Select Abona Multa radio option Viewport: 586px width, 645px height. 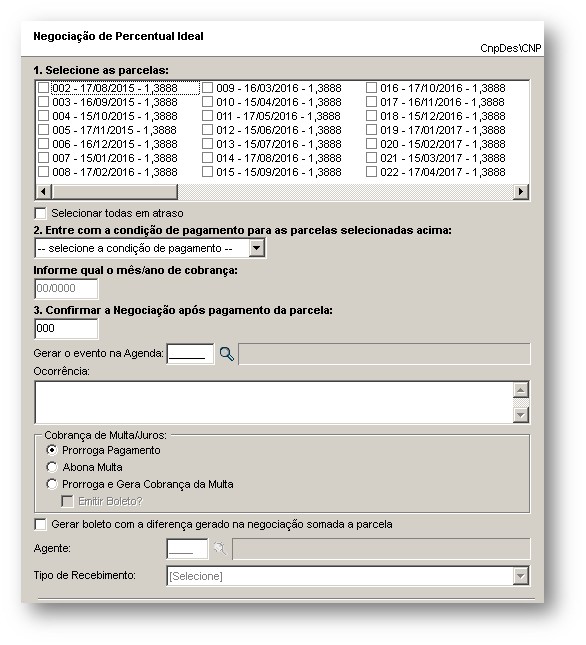point(52,467)
